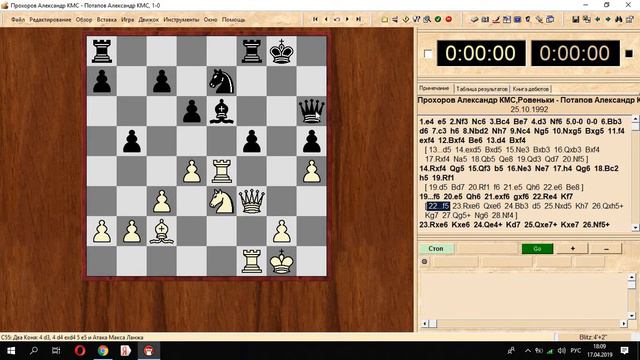Click the green diamond toolbar icon
This screenshot has height=360, width=640.
point(406,19)
